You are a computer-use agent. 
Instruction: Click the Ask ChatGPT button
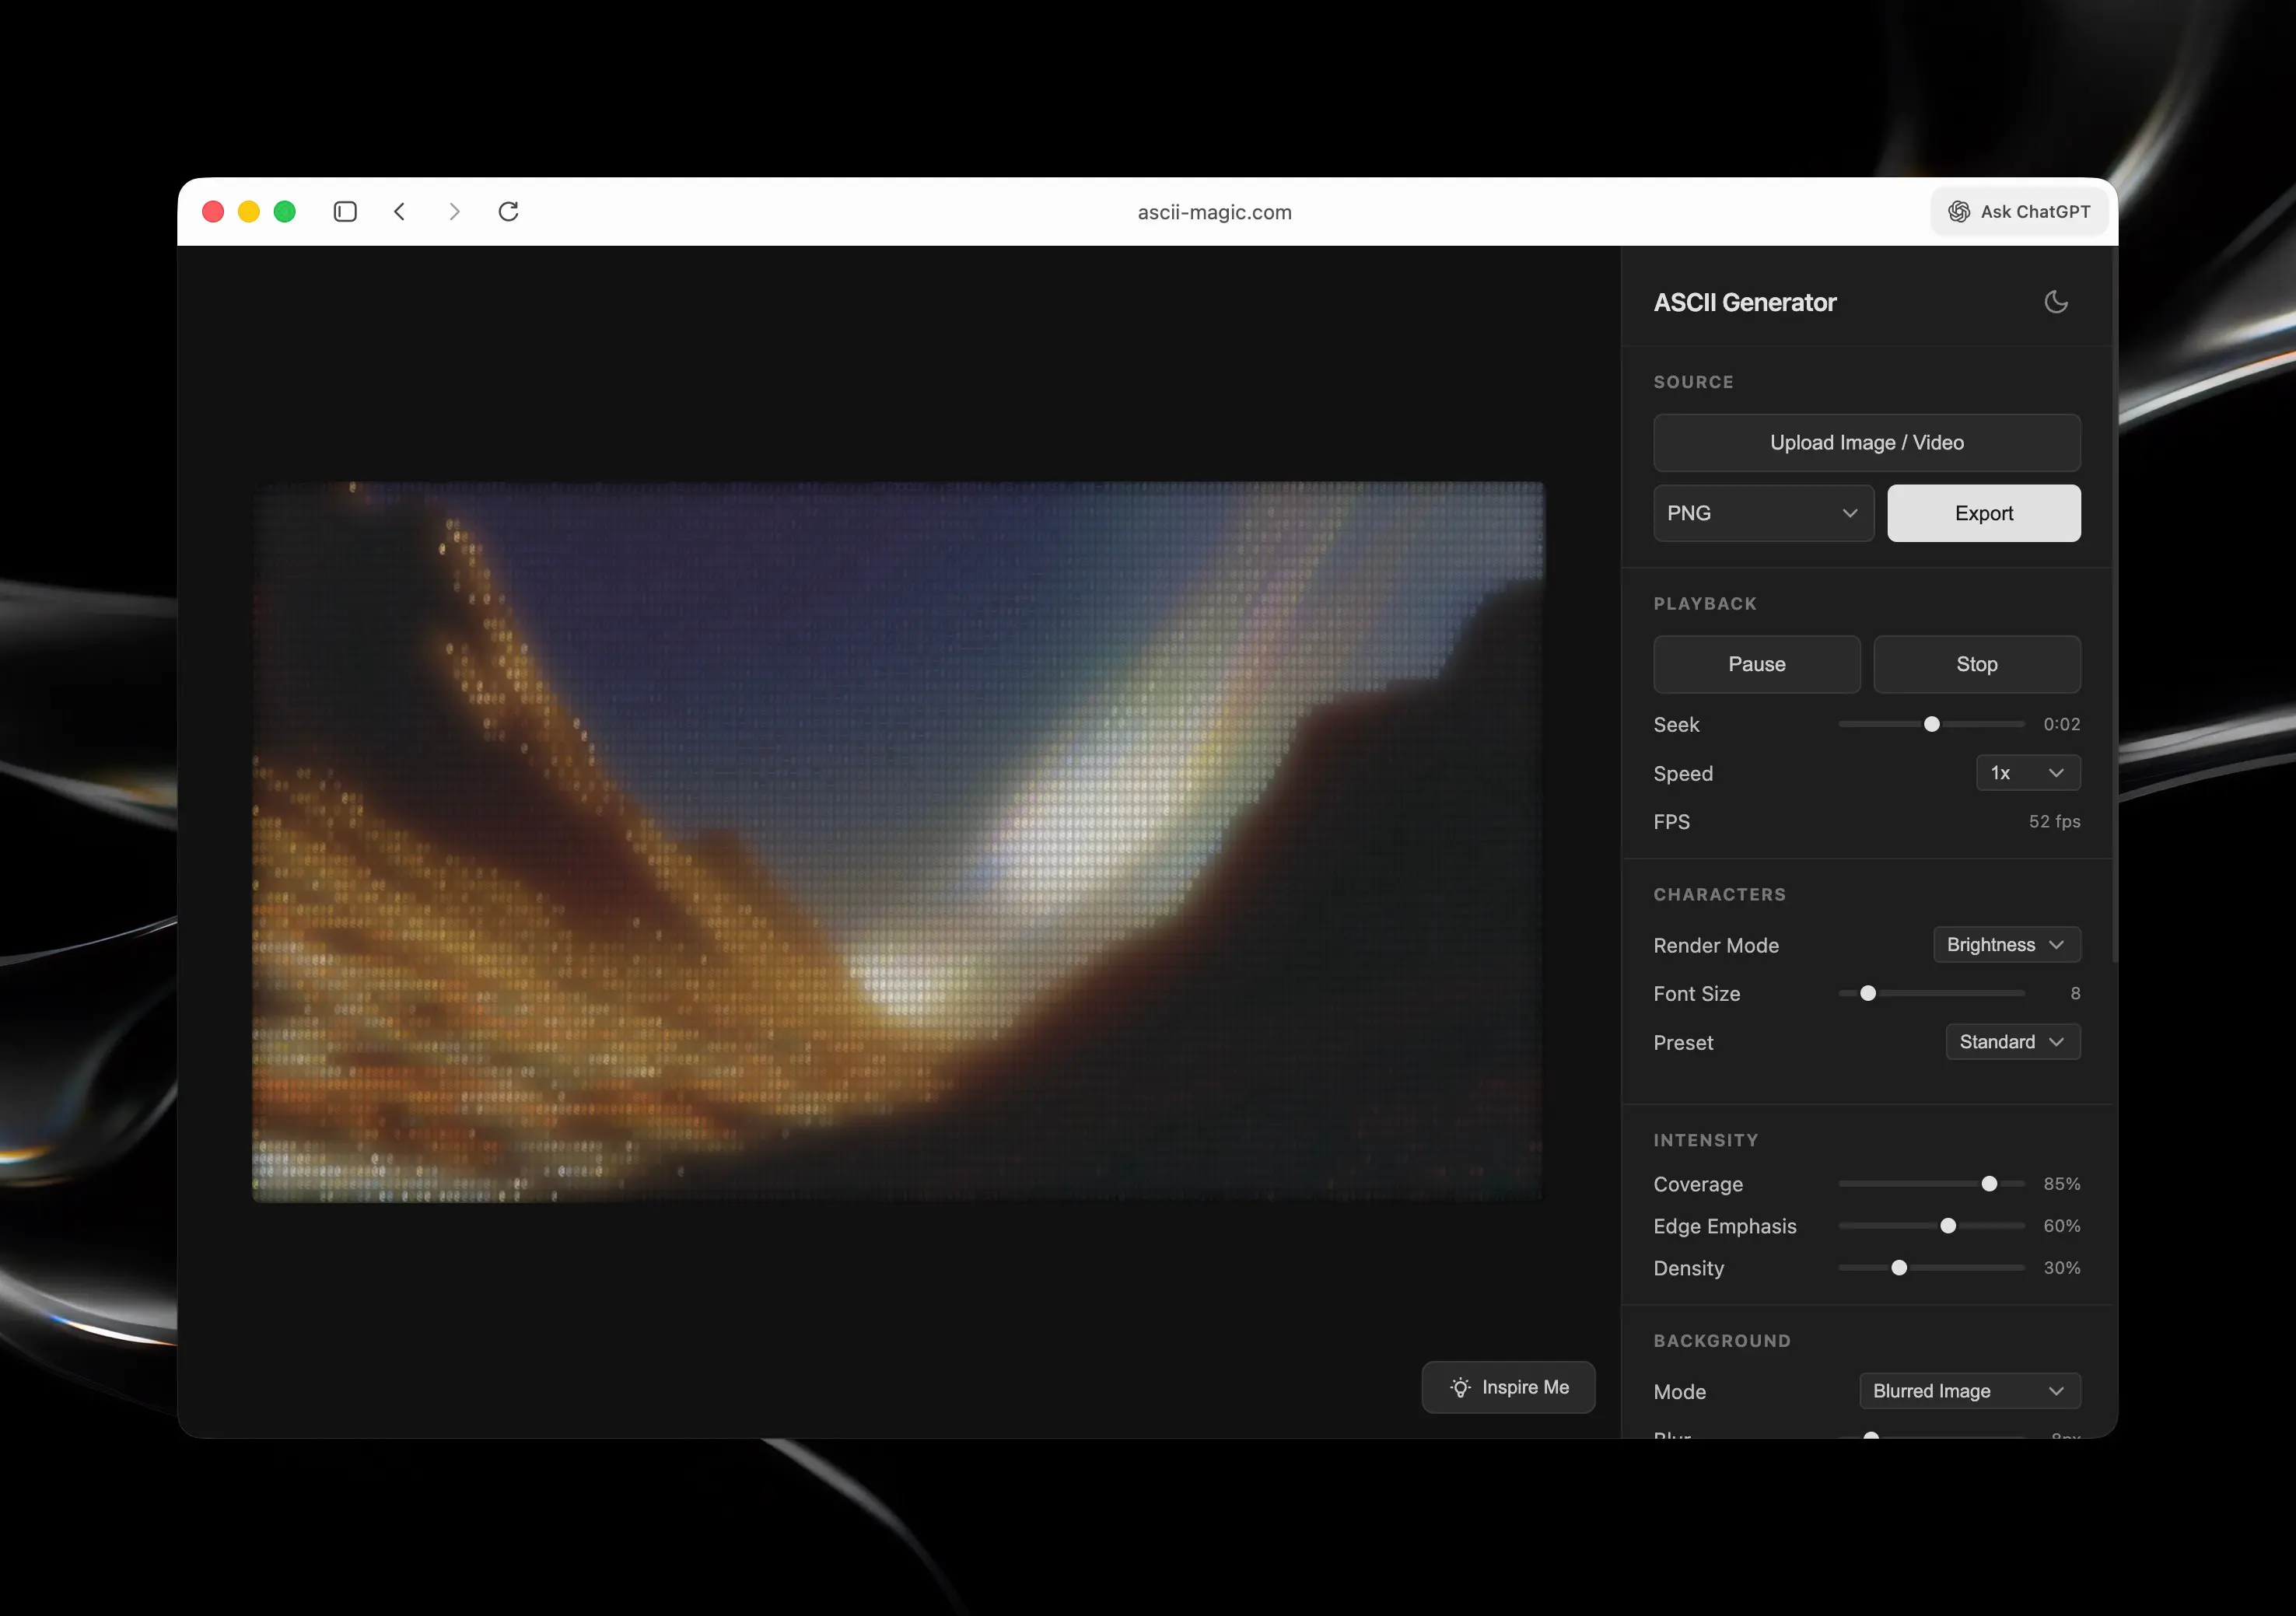coord(2019,212)
